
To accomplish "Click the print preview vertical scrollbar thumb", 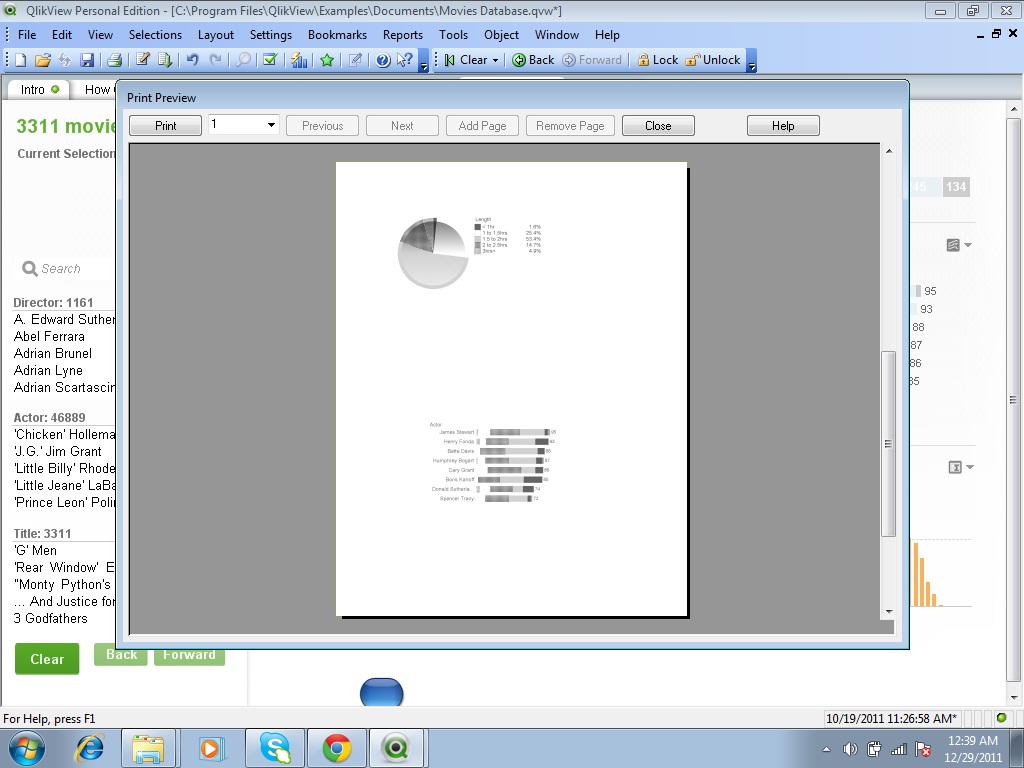I will coord(888,444).
